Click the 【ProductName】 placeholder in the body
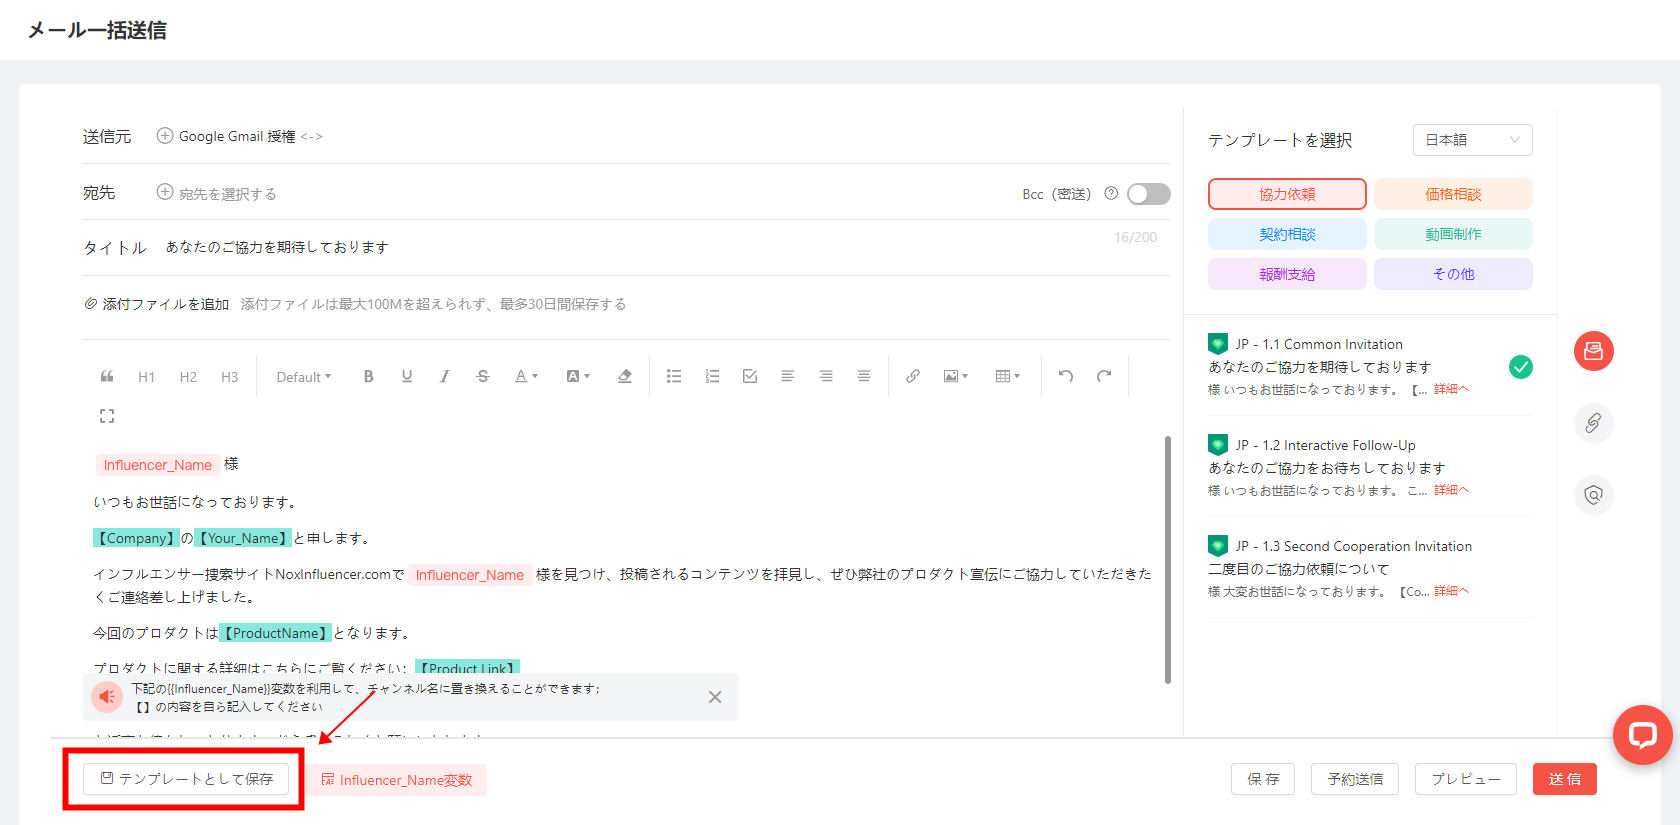The height and width of the screenshot is (825, 1680). pos(275,633)
